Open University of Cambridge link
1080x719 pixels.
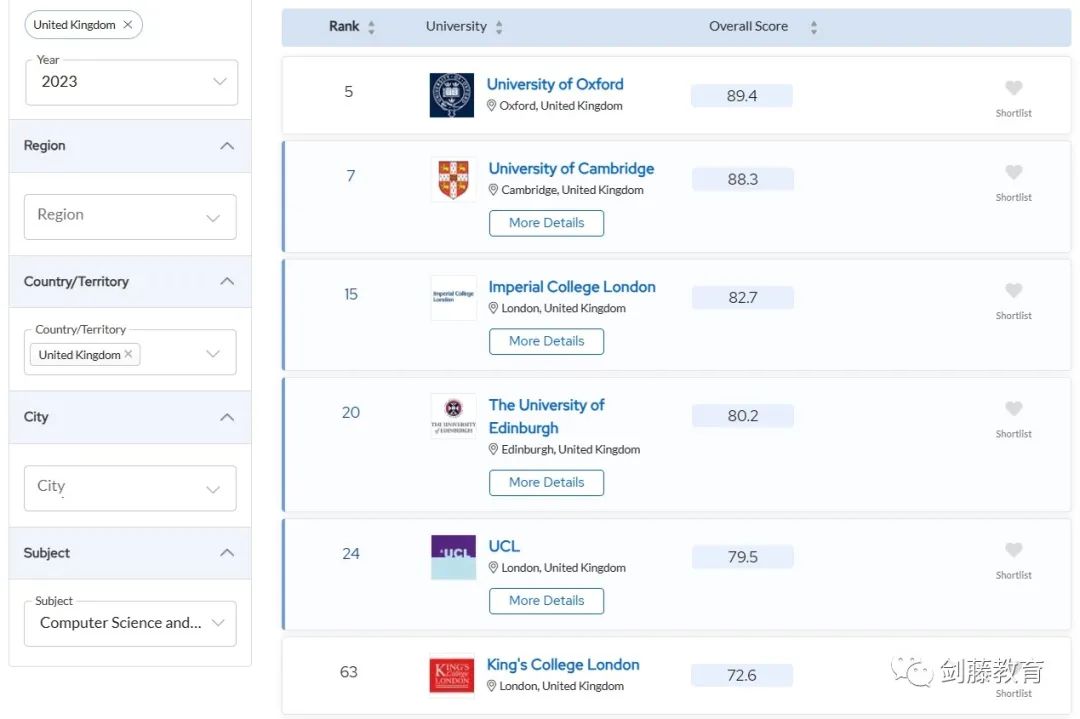pyautogui.click(x=571, y=169)
